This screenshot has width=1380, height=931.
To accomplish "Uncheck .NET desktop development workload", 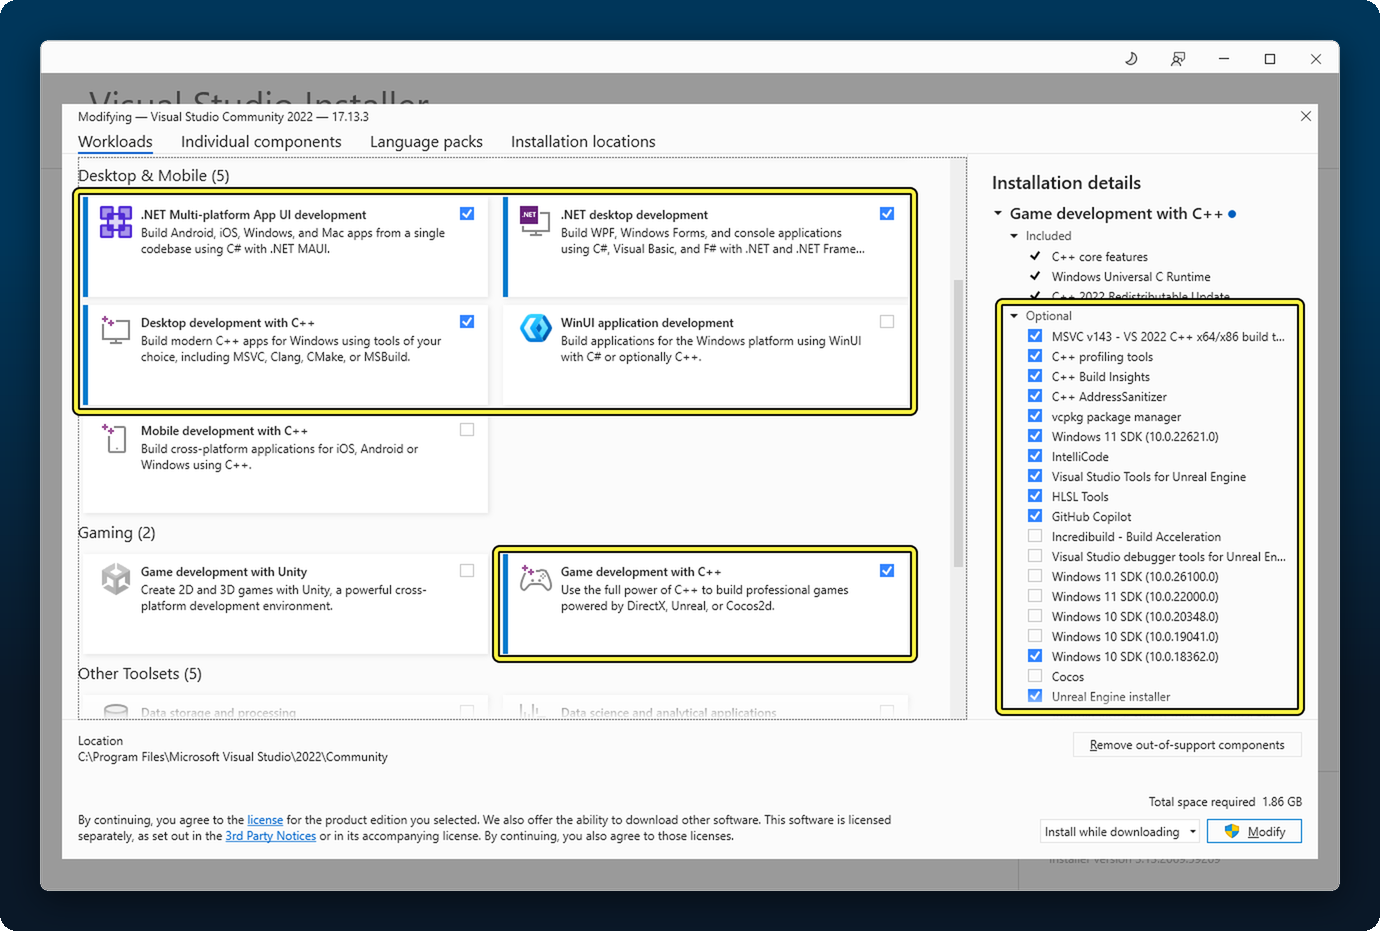I will (x=887, y=214).
